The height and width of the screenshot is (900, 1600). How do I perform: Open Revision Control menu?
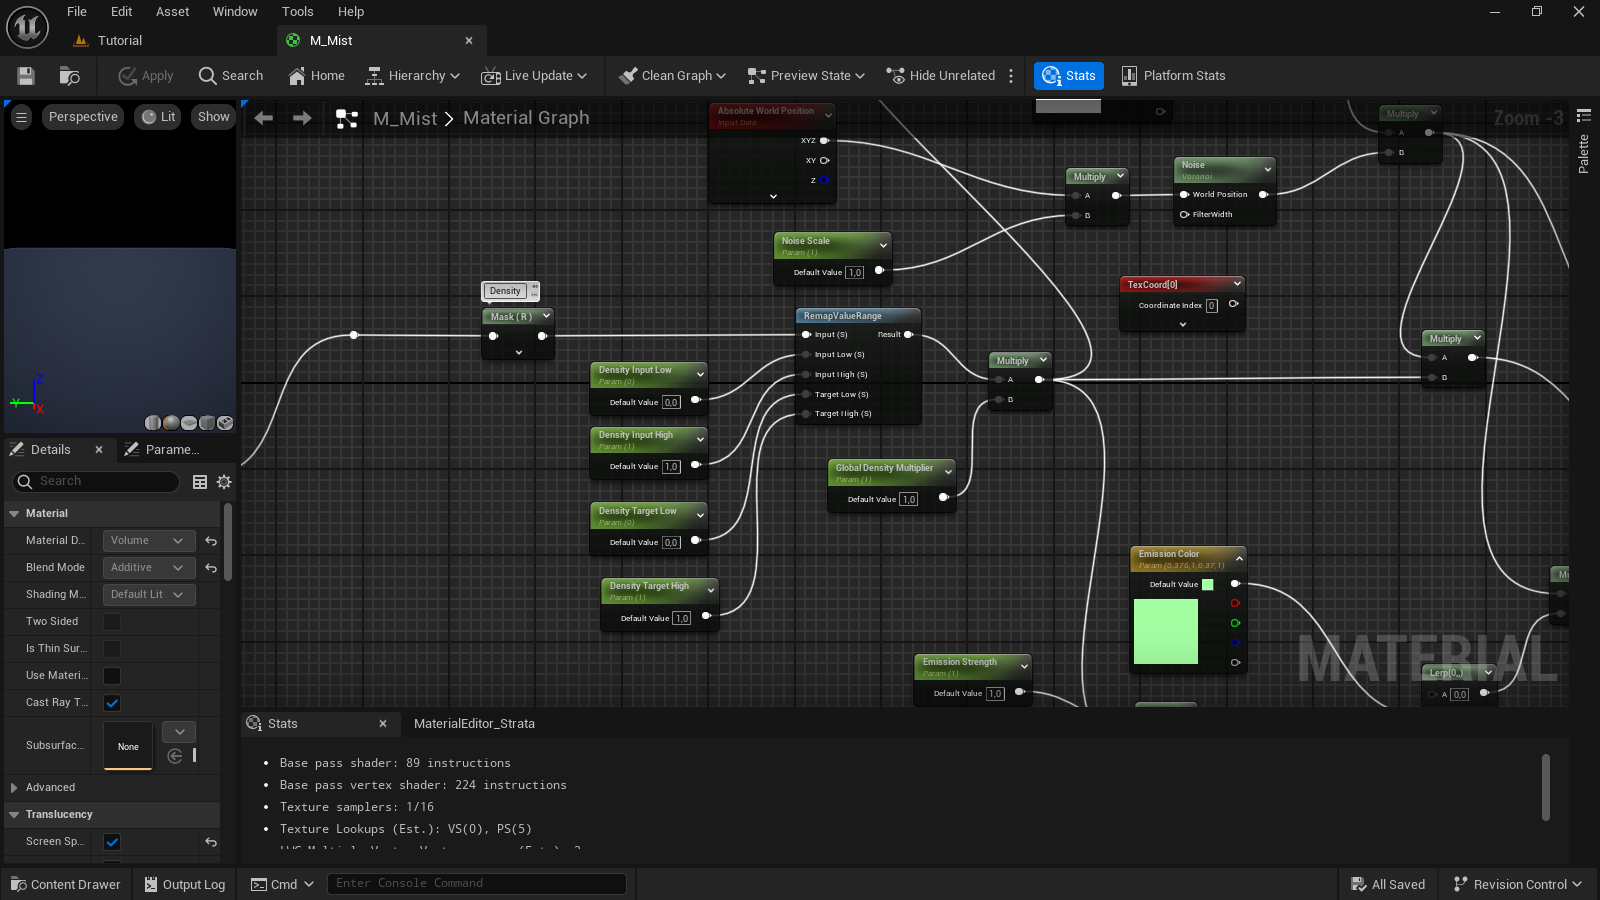(x=1517, y=885)
